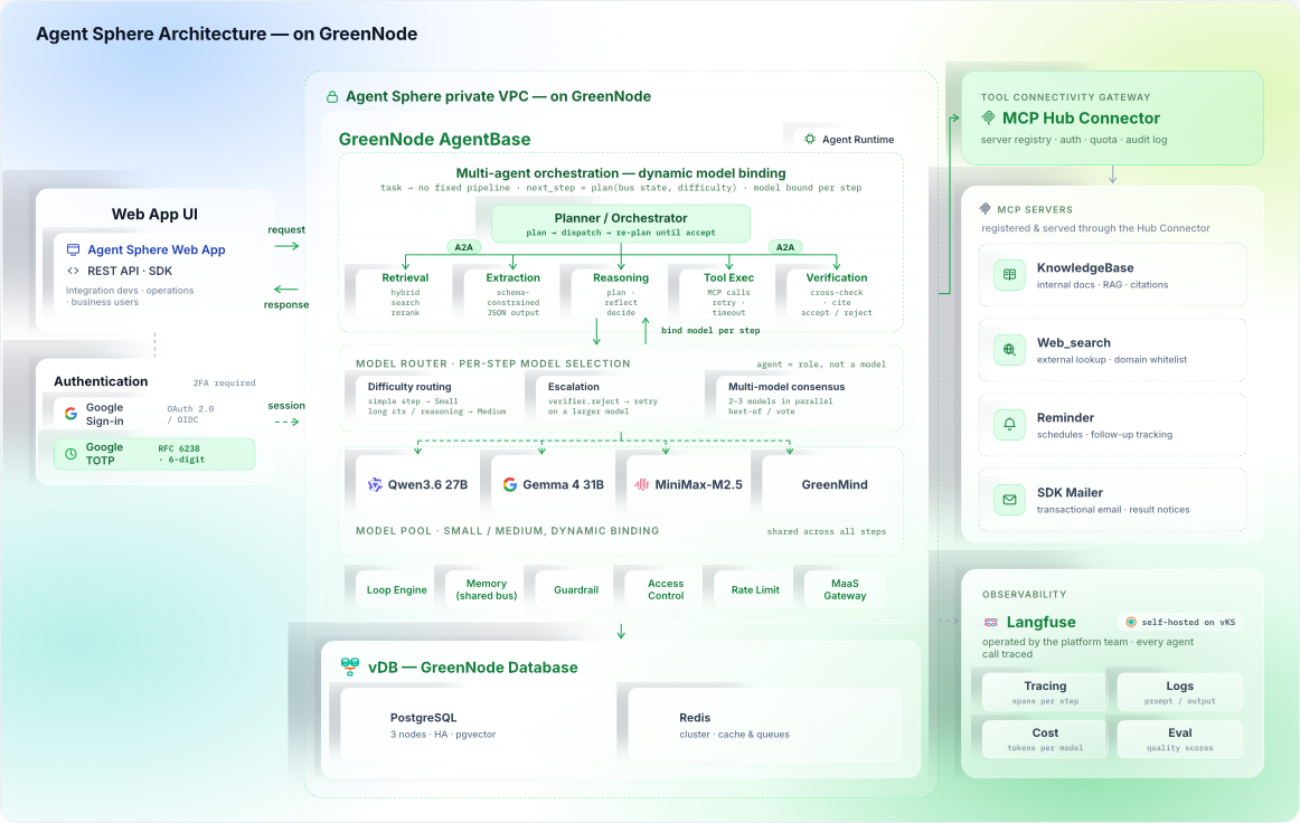Select the Memory (shared bus) block

[x=487, y=590]
